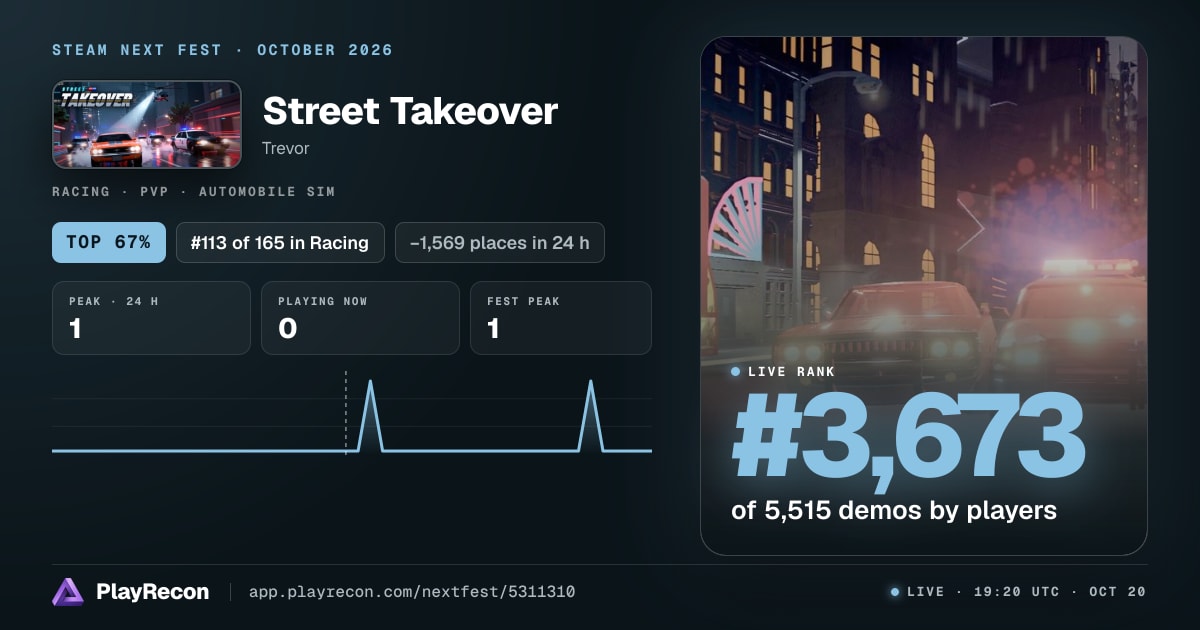Click the PEAK · 24 H stat card
The width and height of the screenshot is (1200, 630).
pyautogui.click(x=151, y=318)
